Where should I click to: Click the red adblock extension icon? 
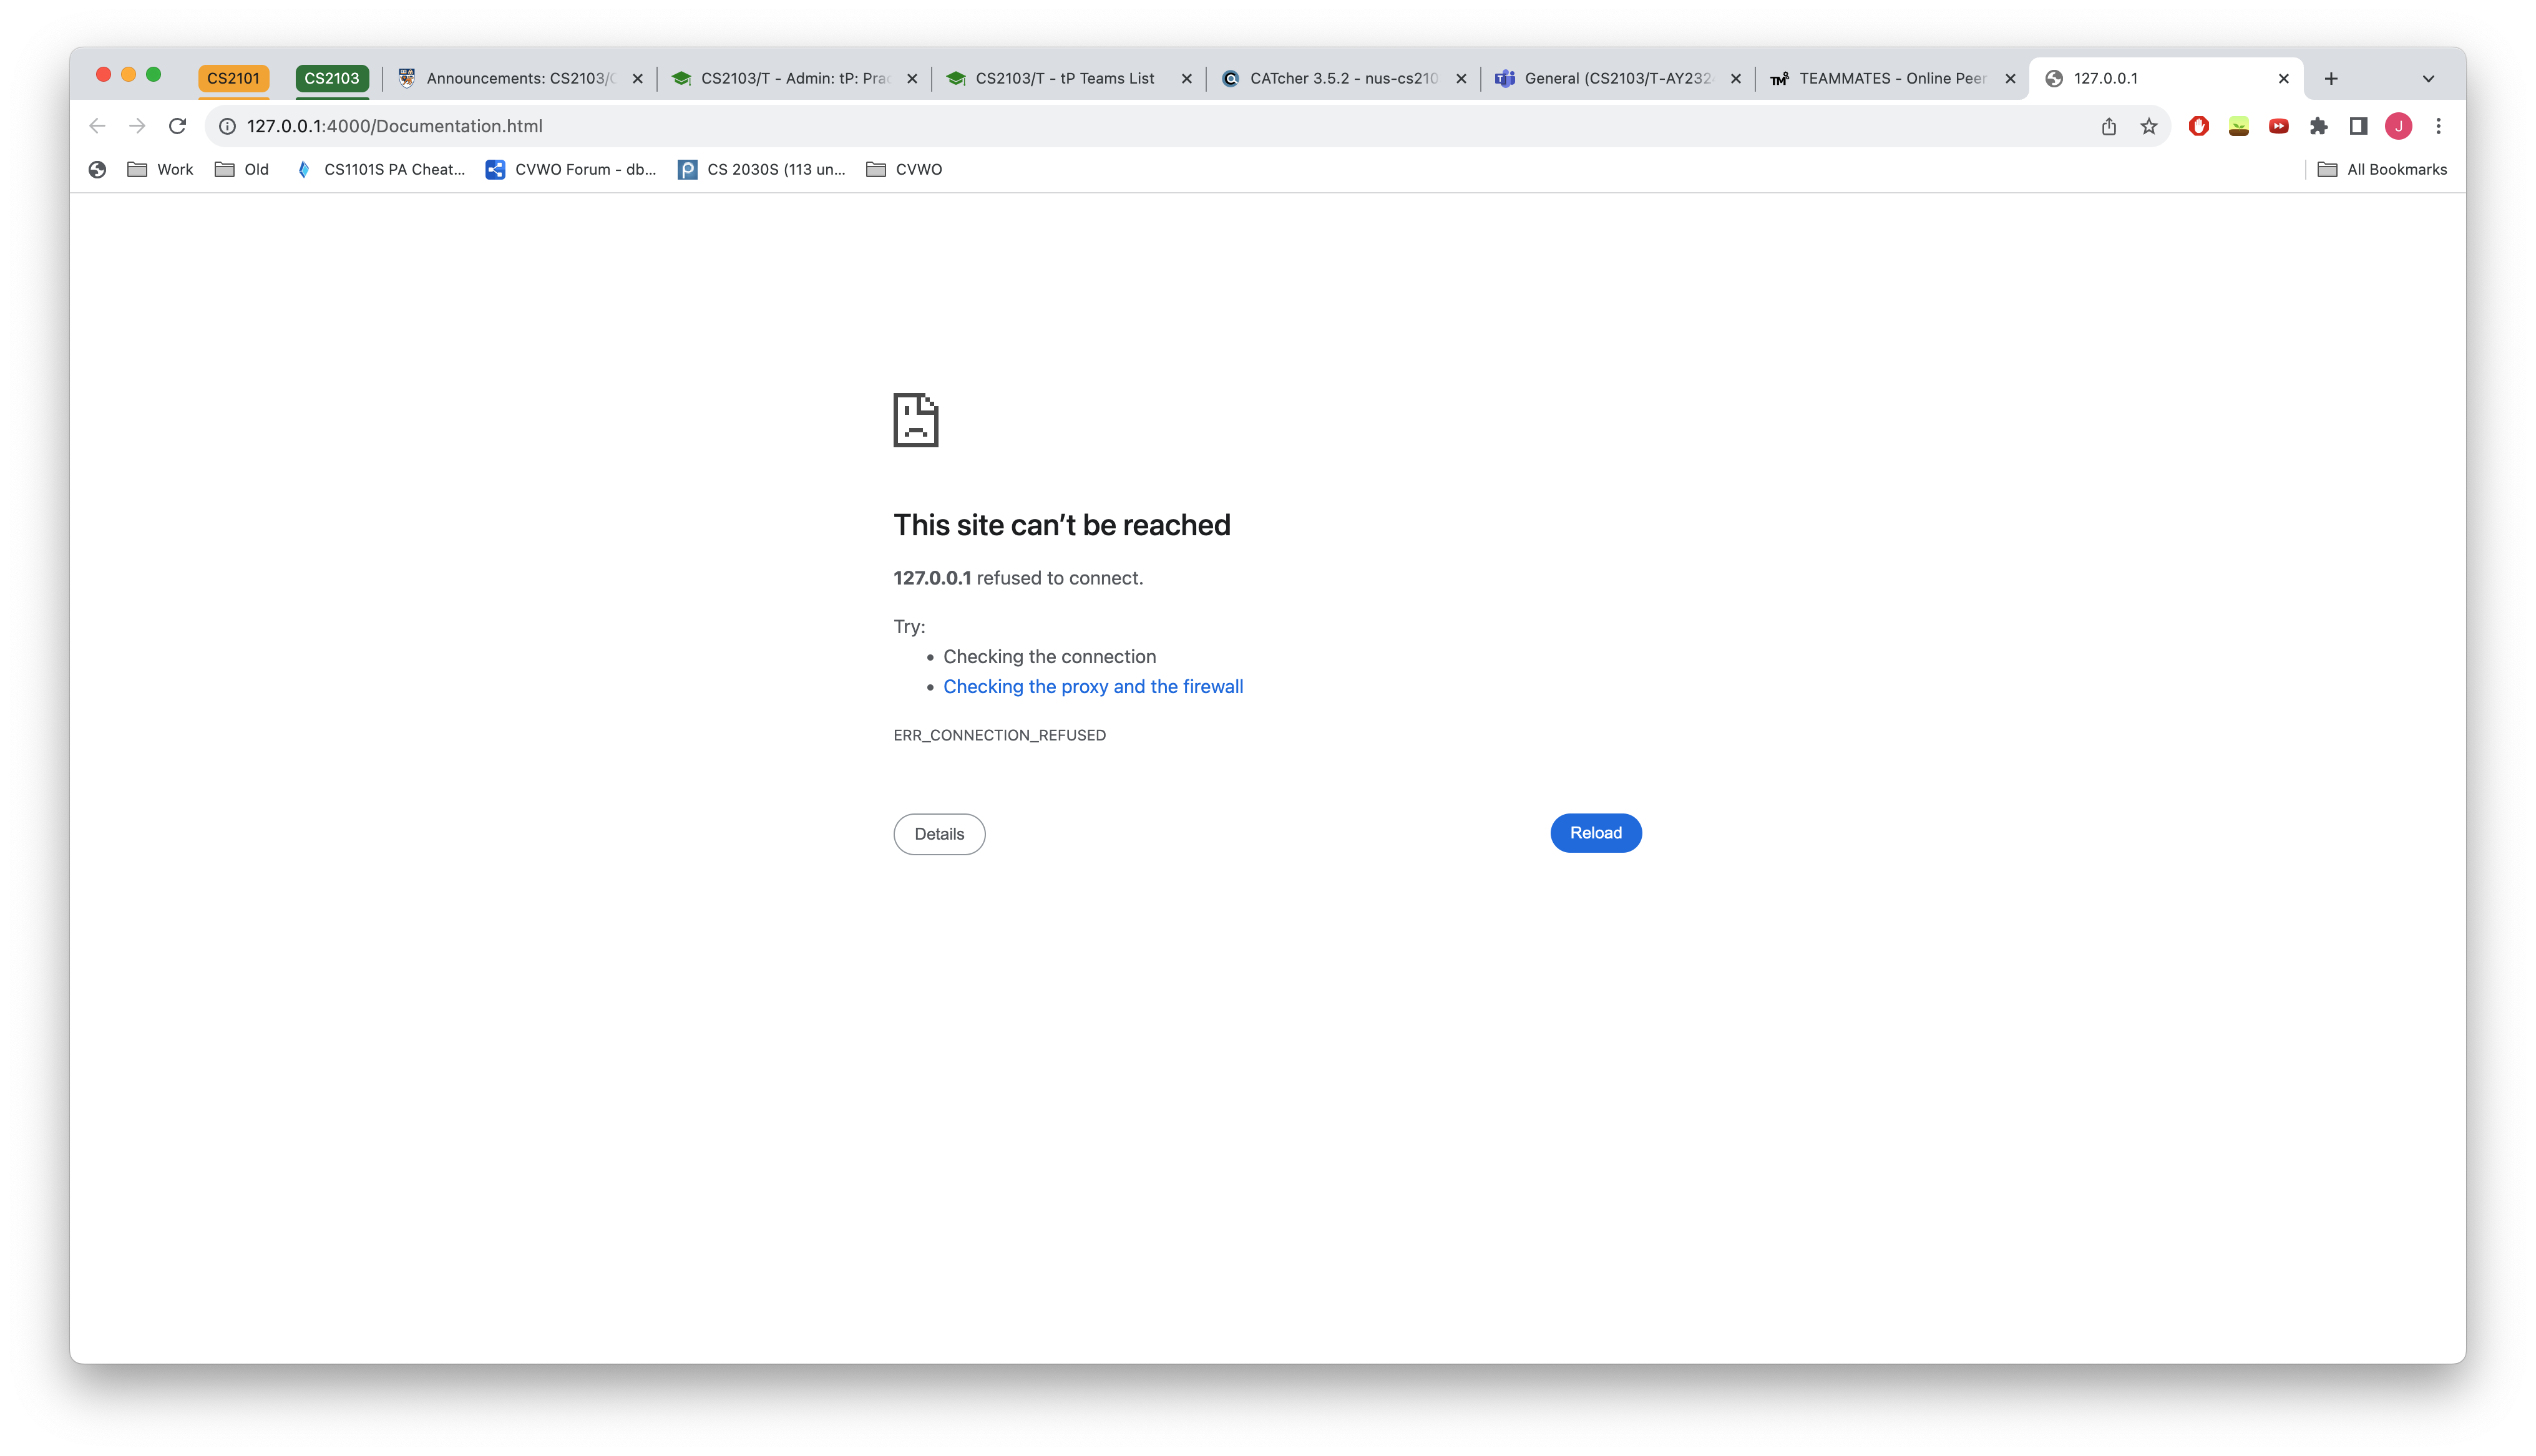pos(2198,126)
